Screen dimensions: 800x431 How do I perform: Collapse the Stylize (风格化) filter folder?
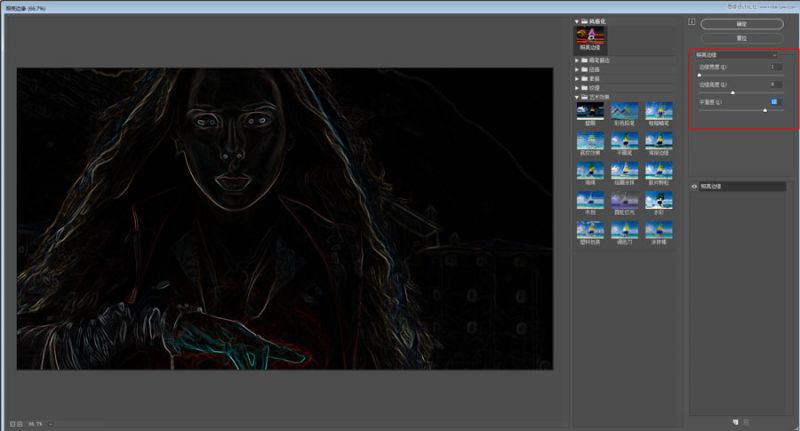coord(577,21)
